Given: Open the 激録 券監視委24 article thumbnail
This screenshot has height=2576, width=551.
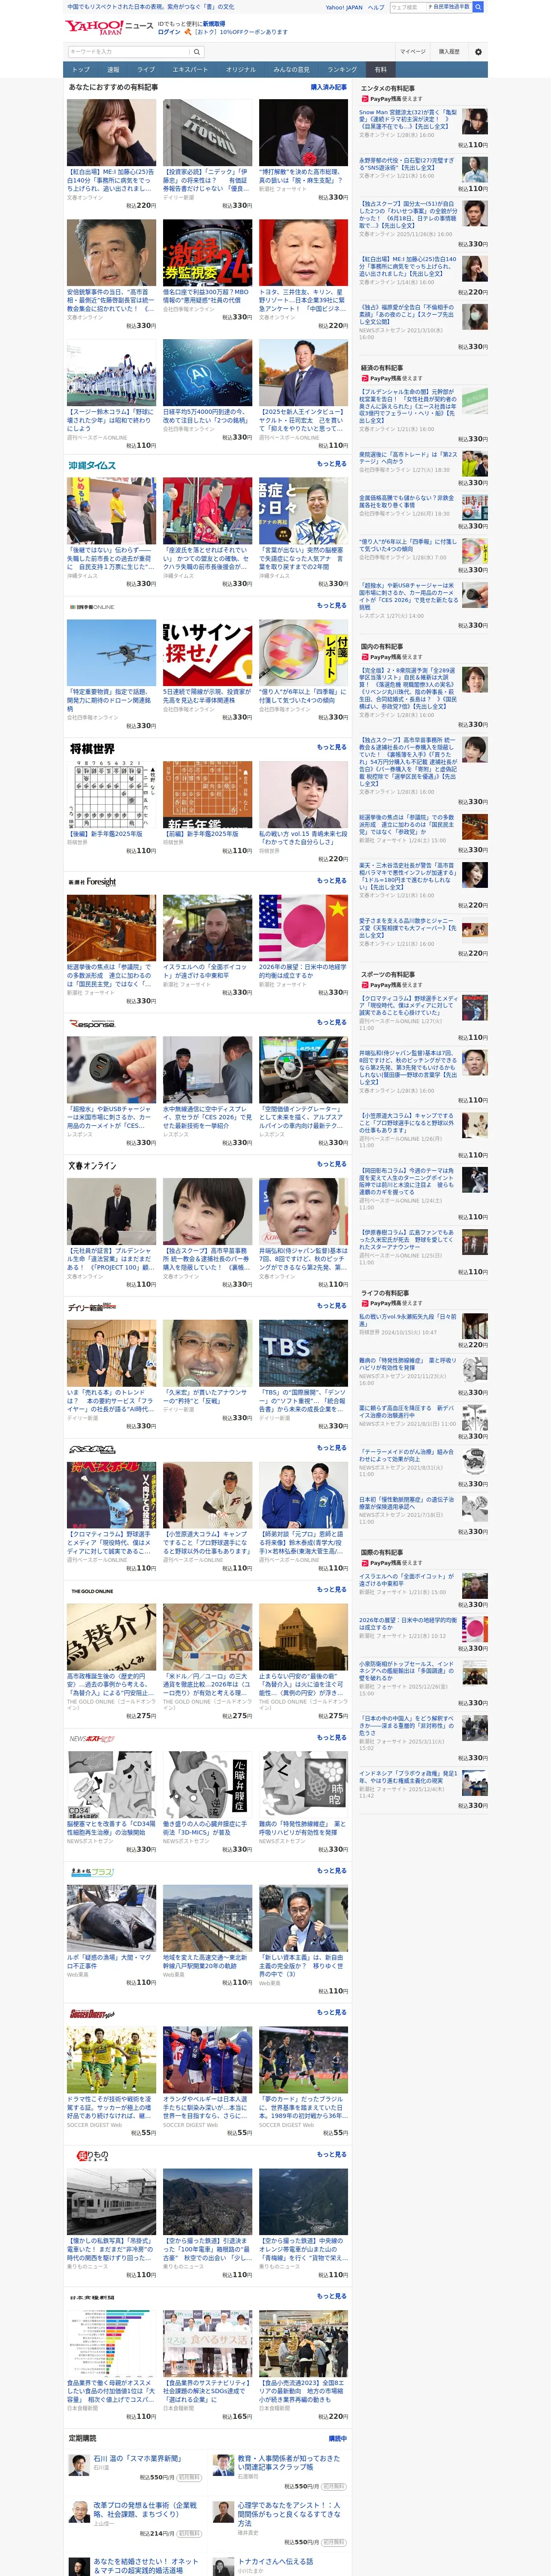Looking at the screenshot, I should pos(207,252).
